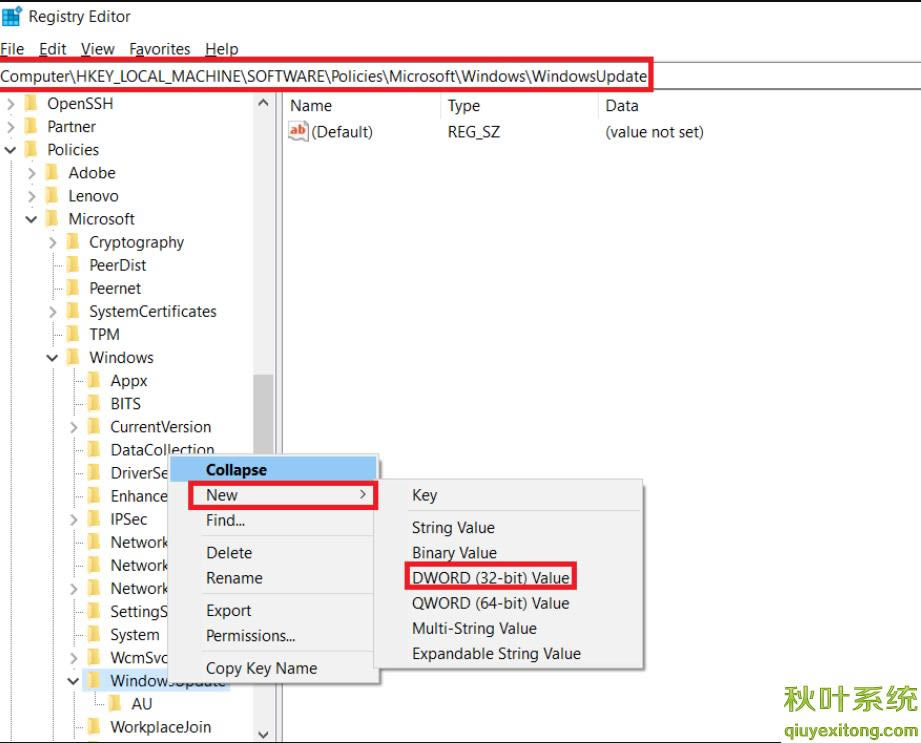Click the PeerDist folder icon
Image resolution: width=921 pixels, height=743 pixels.
pyautogui.click(x=73, y=265)
